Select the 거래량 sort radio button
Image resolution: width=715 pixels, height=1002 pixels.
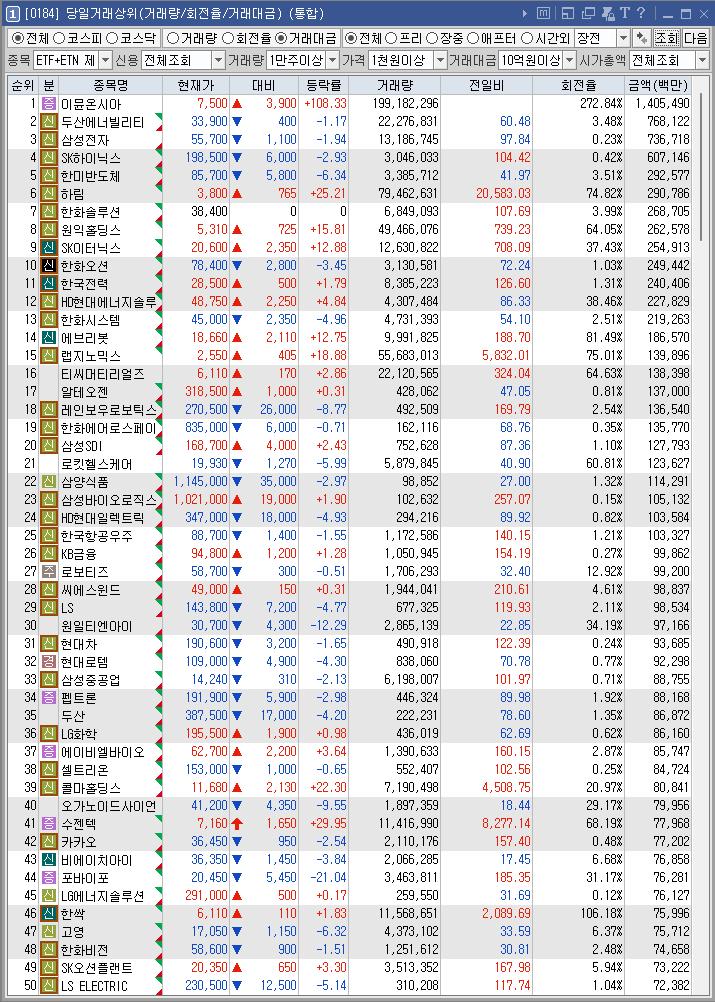pyautogui.click(x=173, y=38)
